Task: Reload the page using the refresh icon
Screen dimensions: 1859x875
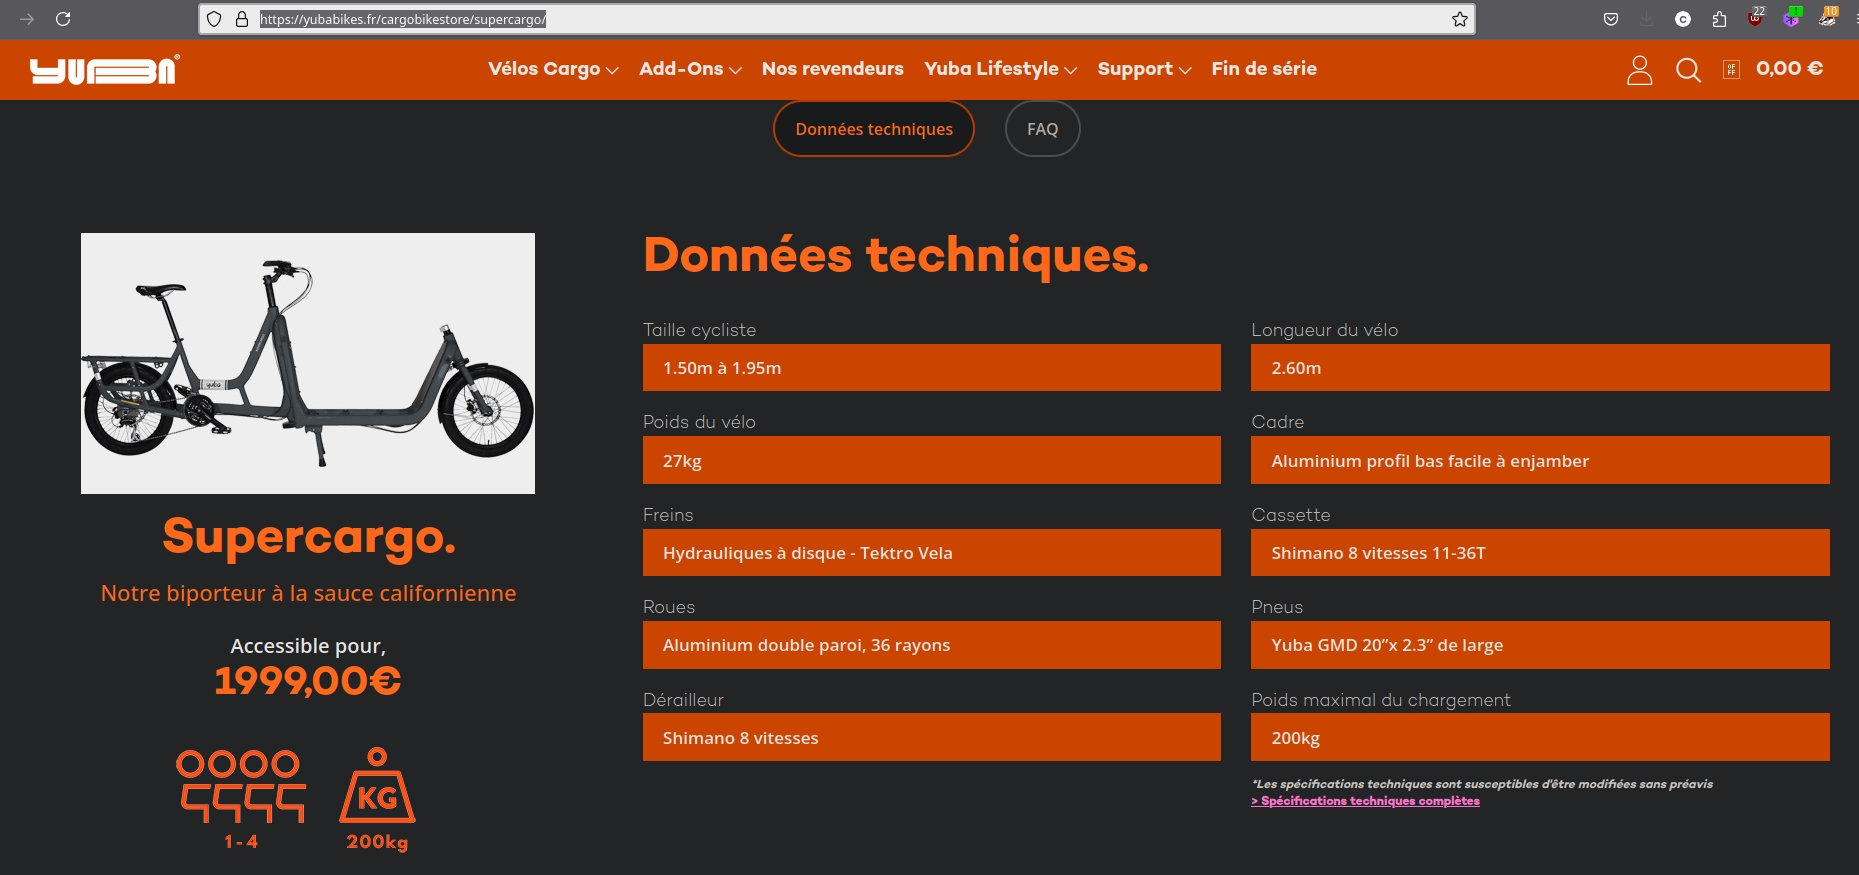Action: point(63,19)
